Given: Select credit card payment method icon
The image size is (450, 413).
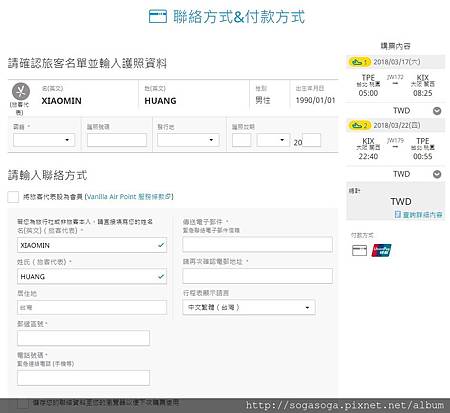Looking at the screenshot, I should click(359, 250).
